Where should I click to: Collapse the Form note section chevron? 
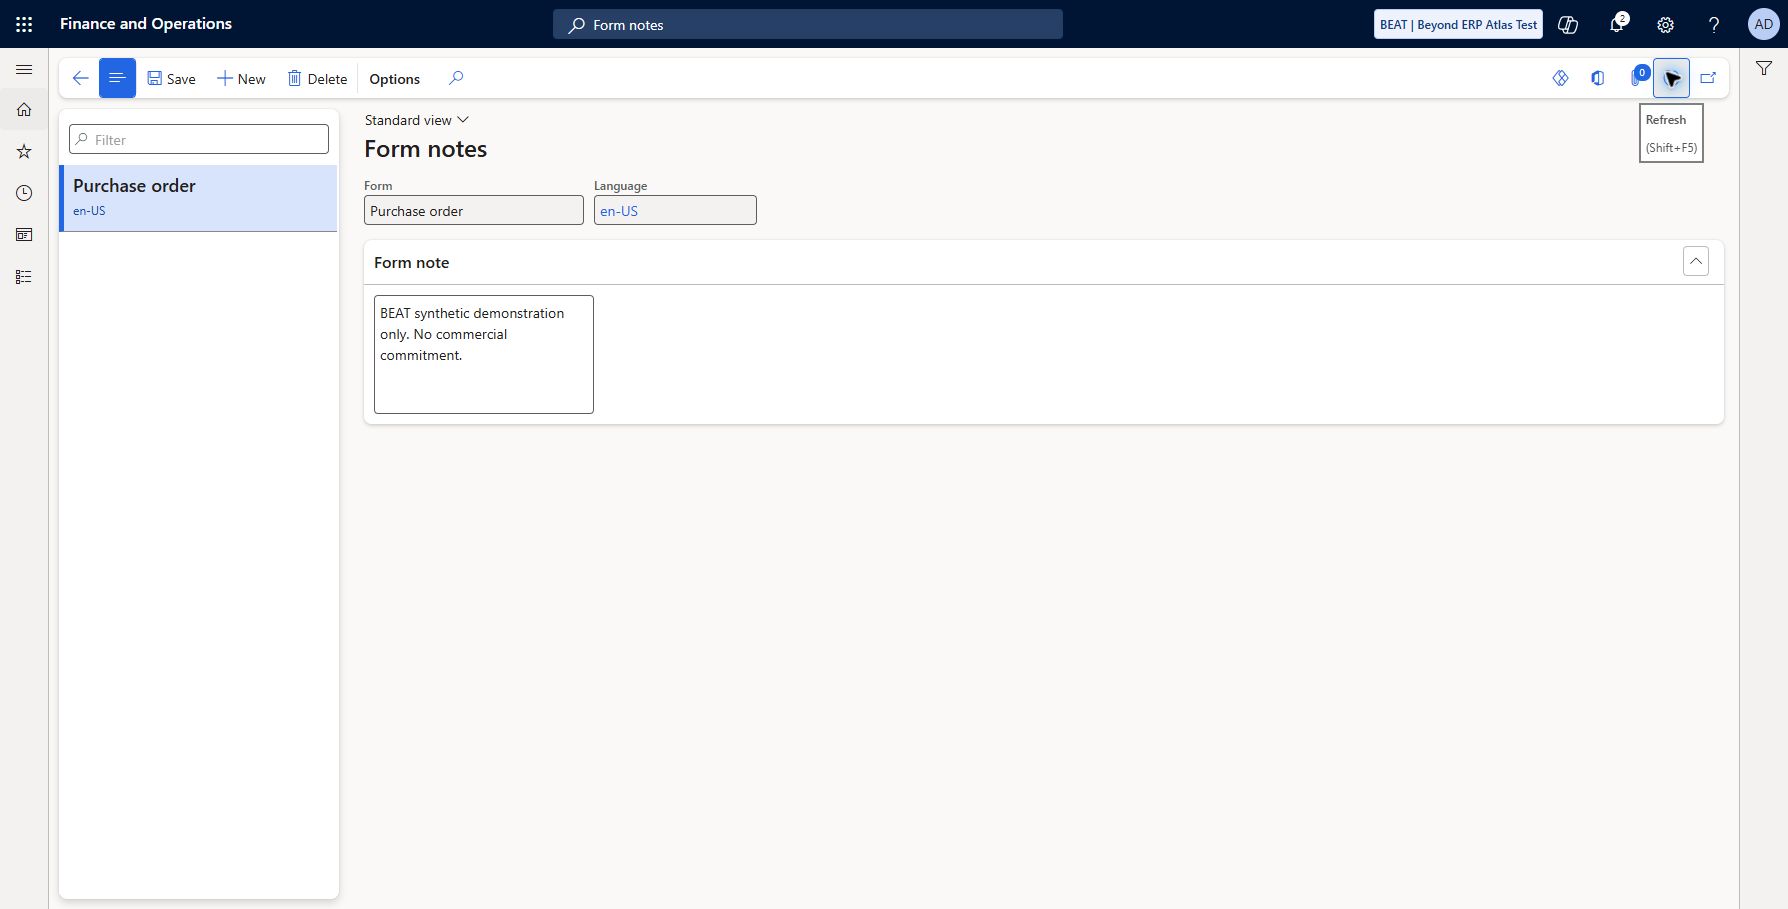pos(1696,261)
